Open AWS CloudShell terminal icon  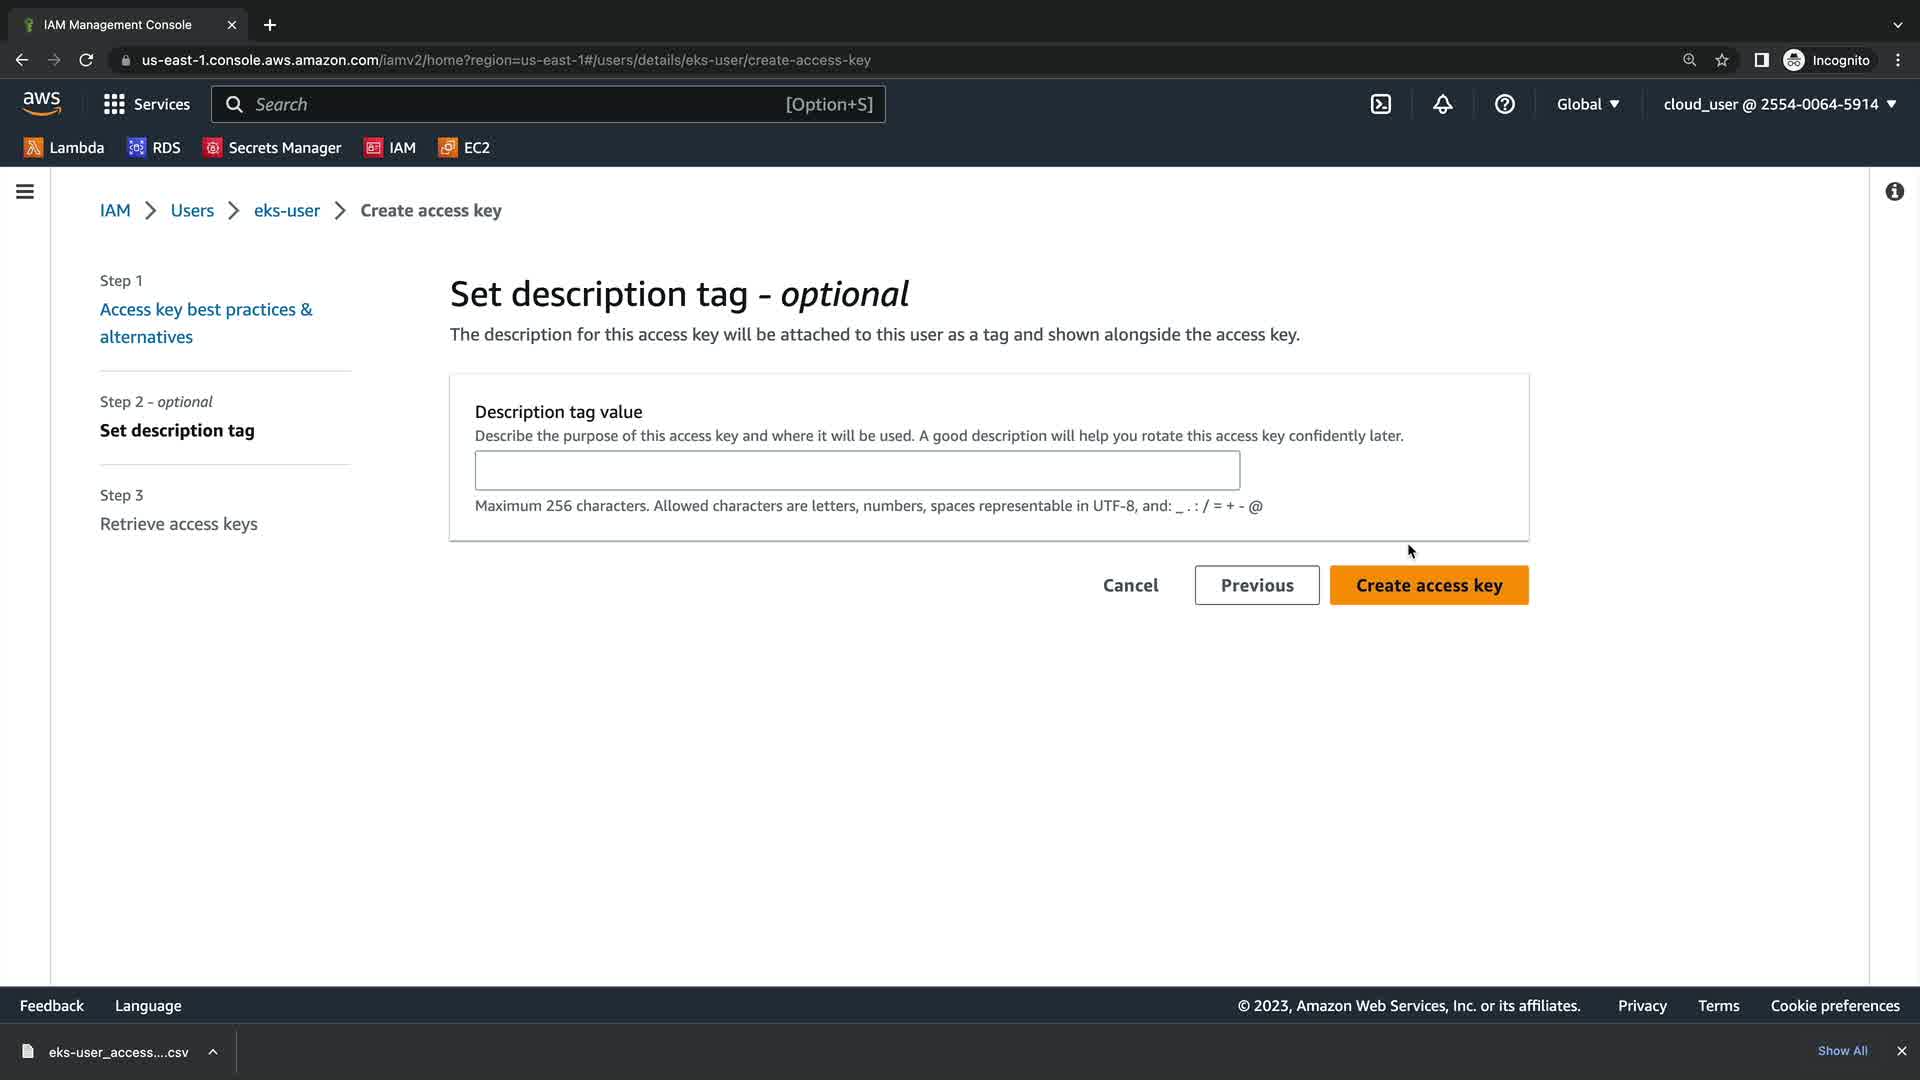click(1380, 104)
